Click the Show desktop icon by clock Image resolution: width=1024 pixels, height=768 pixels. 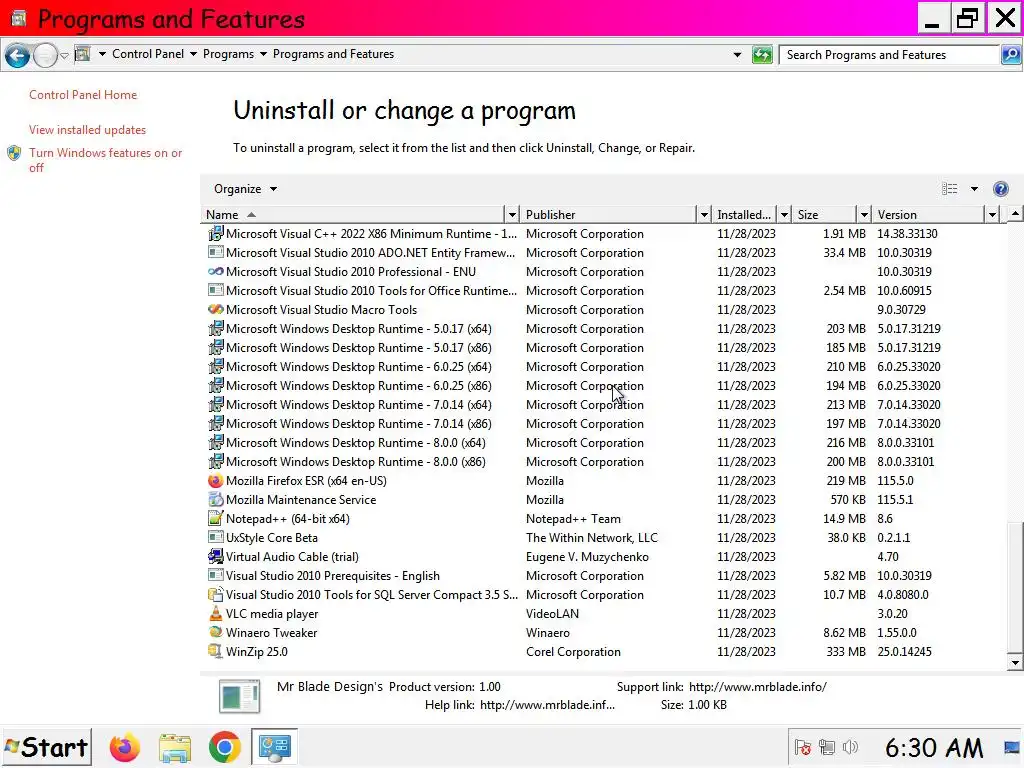[x=1012, y=747]
